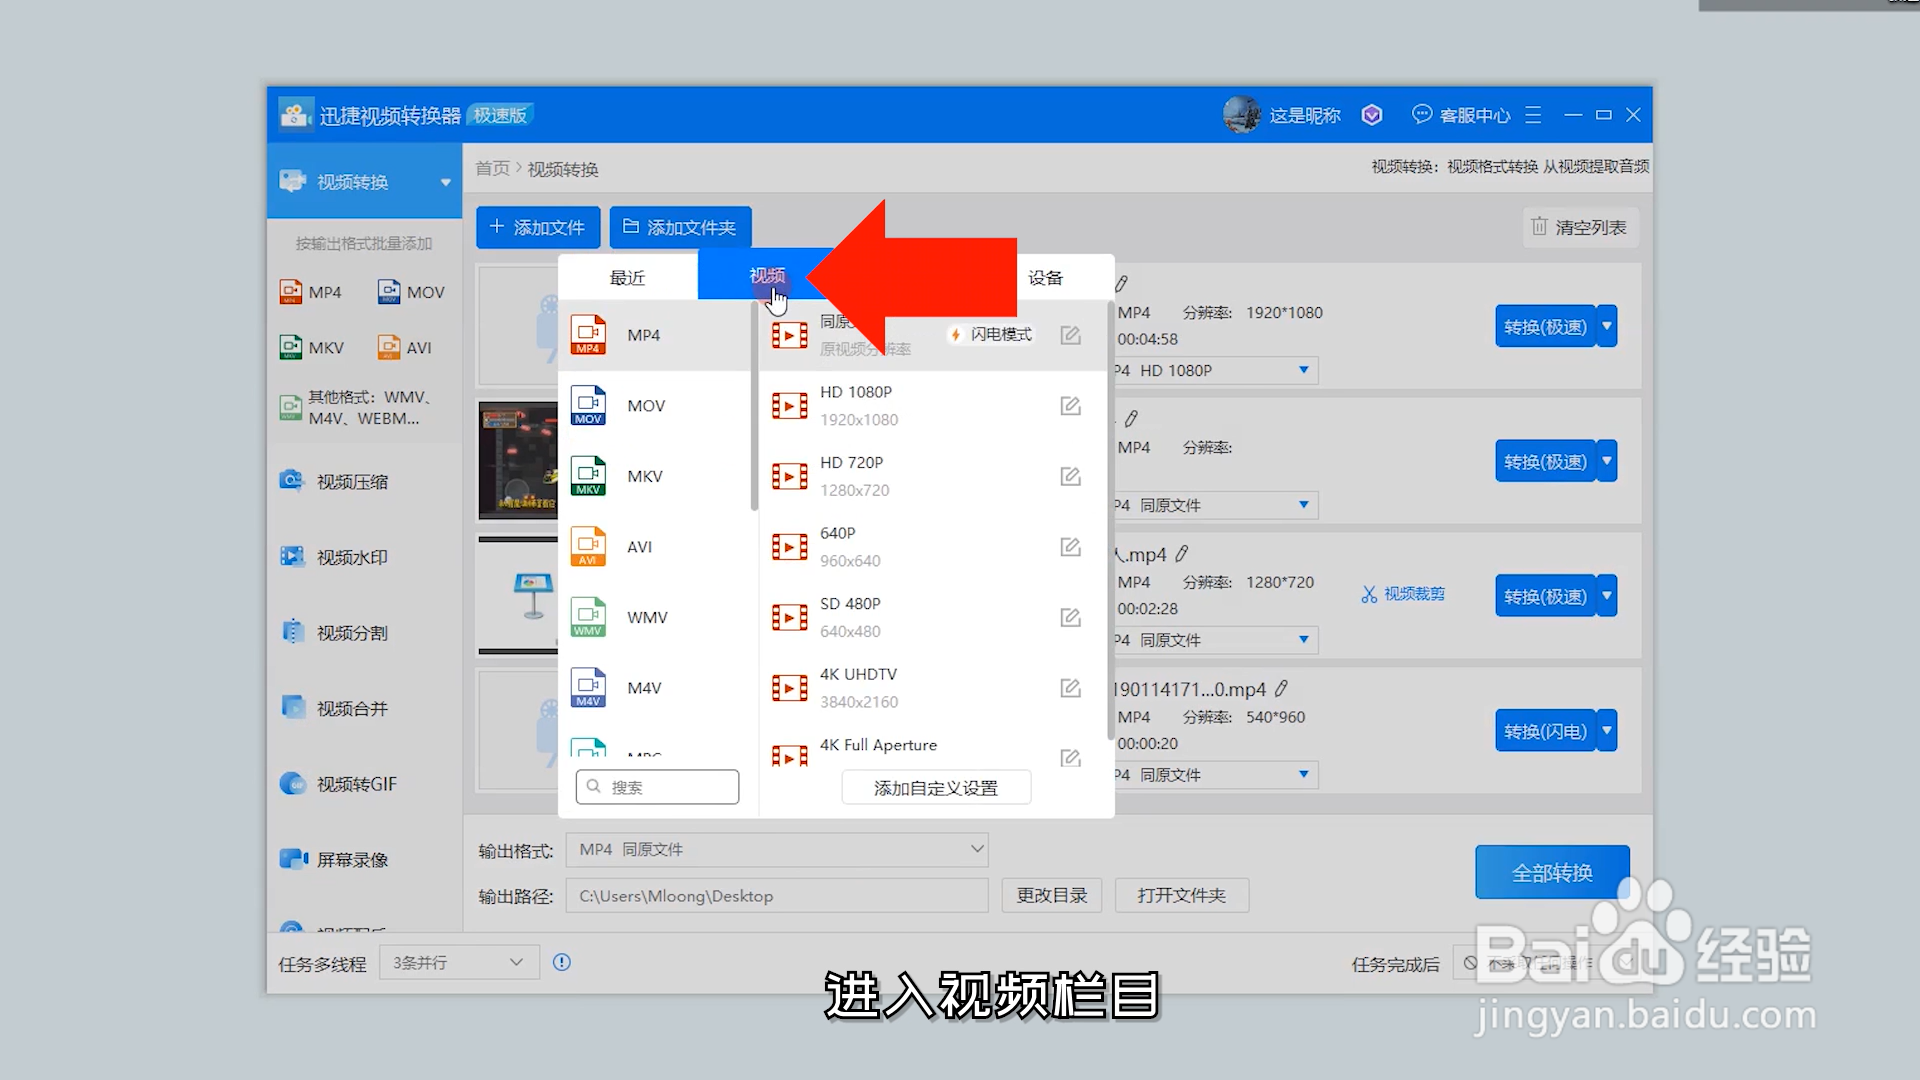Click the format 搜索 search field

[658, 787]
